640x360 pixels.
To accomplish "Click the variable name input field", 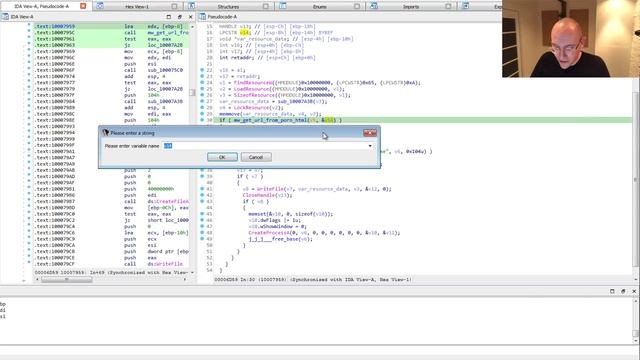I will [x=264, y=146].
